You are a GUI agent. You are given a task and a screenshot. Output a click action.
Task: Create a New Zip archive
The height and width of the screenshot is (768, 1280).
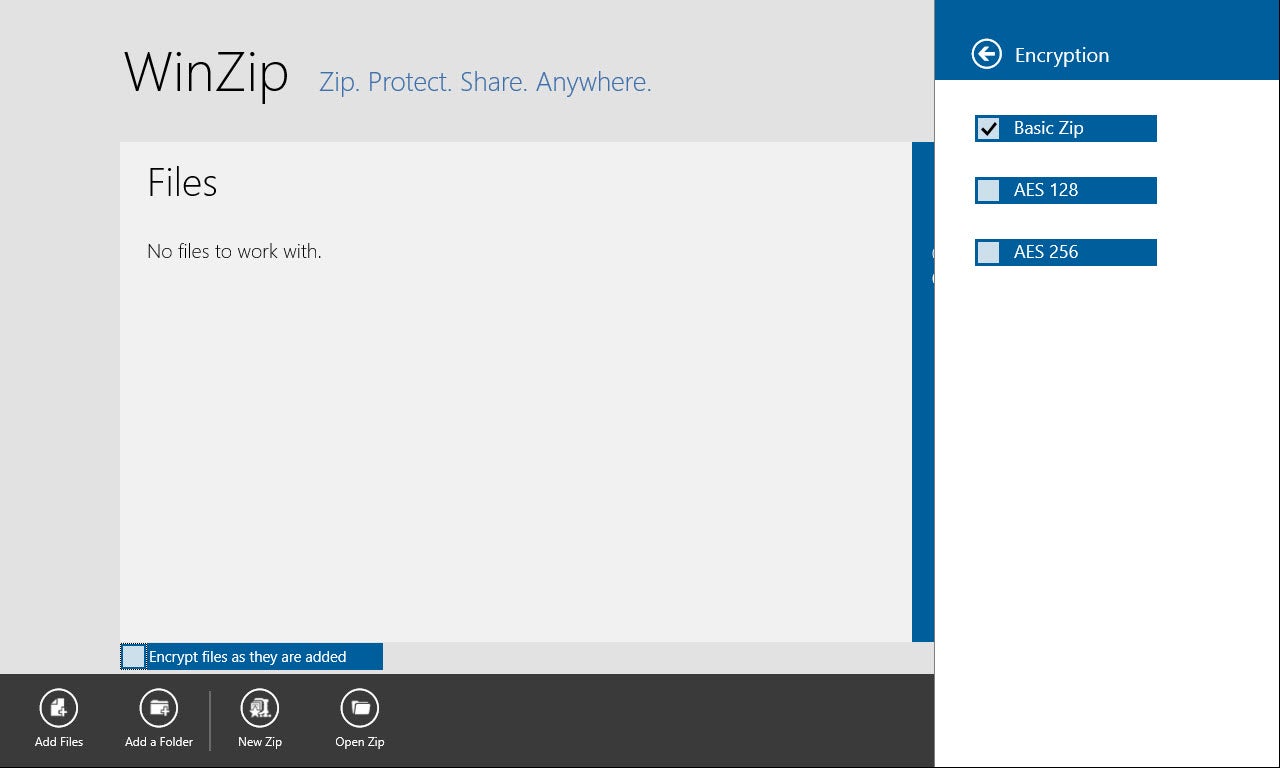click(x=260, y=708)
